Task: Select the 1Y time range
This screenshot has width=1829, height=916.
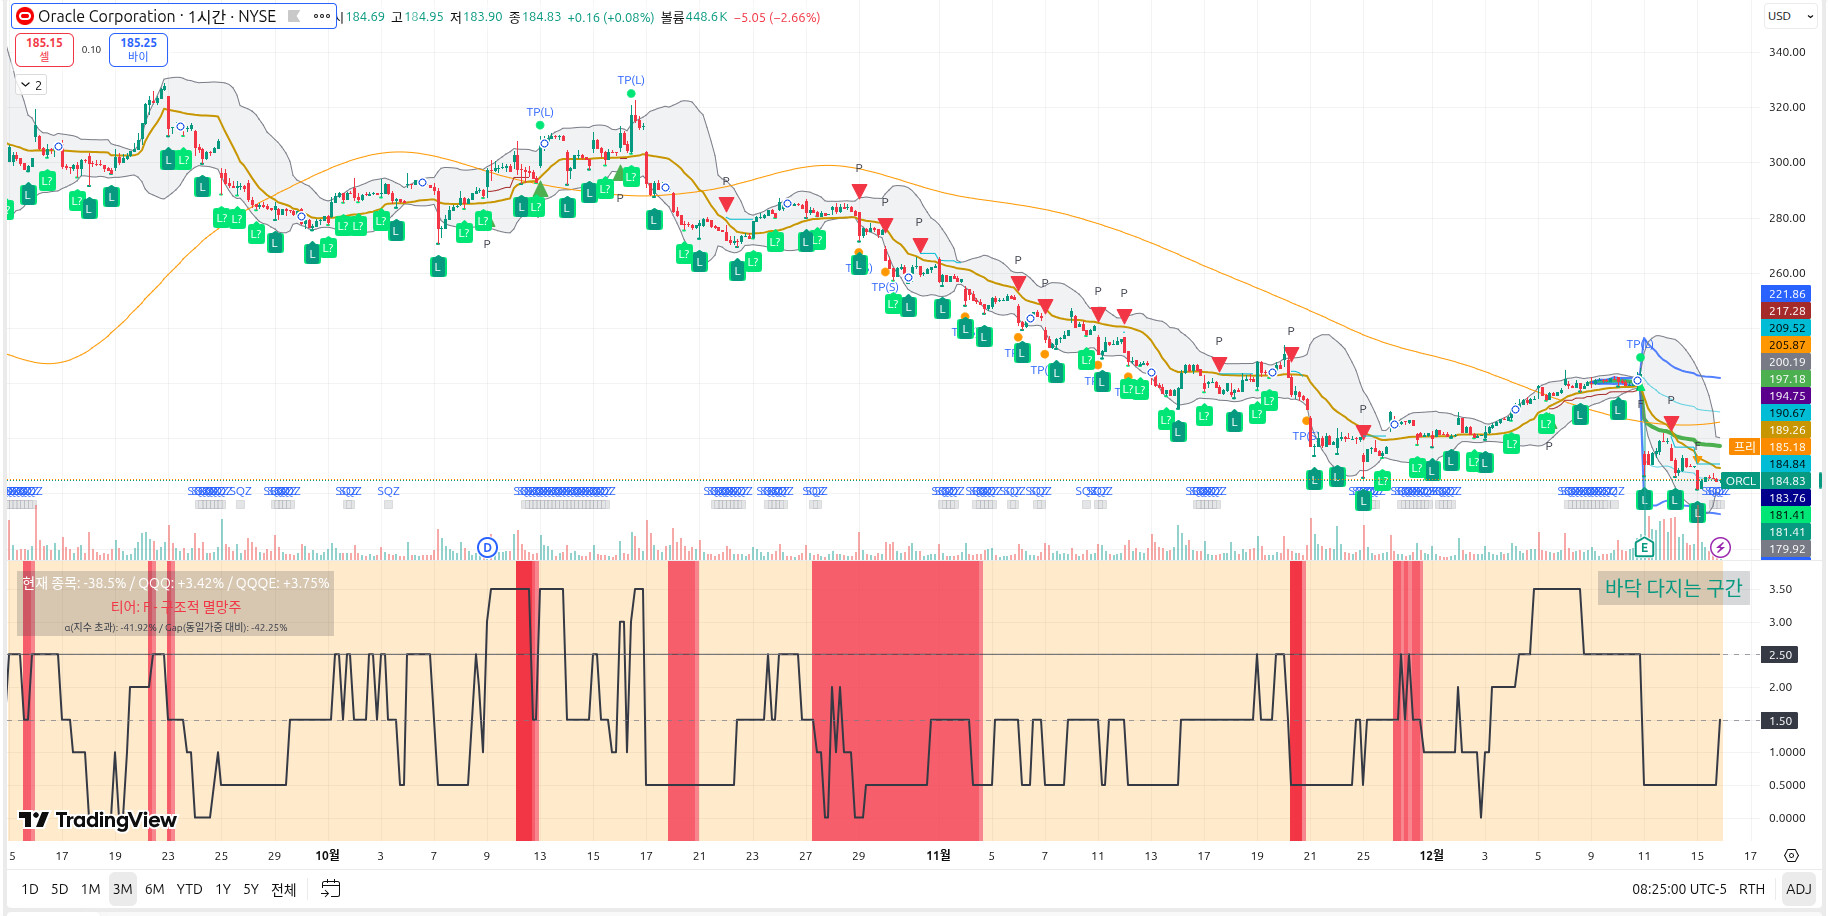Action: 223,888
